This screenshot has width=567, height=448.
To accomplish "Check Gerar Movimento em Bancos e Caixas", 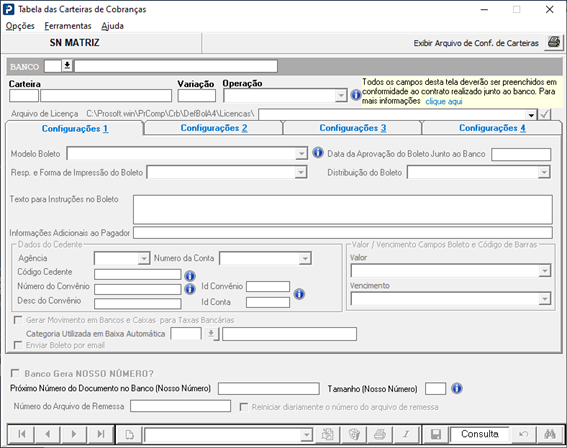I will point(17,320).
